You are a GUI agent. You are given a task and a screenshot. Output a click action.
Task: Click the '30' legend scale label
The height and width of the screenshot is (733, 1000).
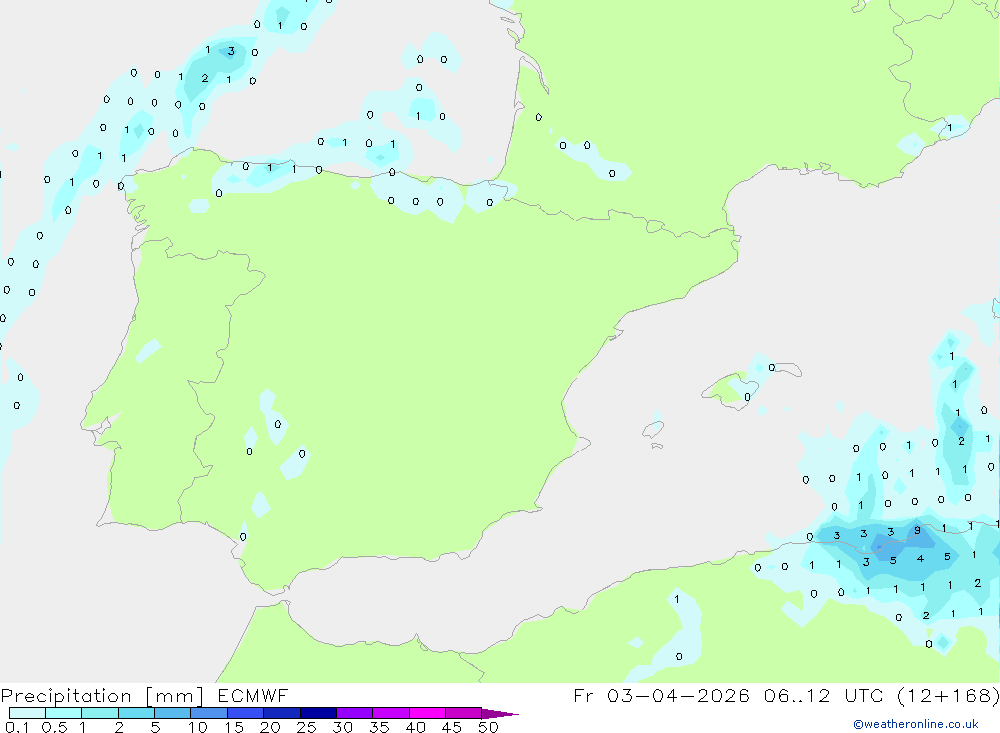pyautogui.click(x=342, y=727)
